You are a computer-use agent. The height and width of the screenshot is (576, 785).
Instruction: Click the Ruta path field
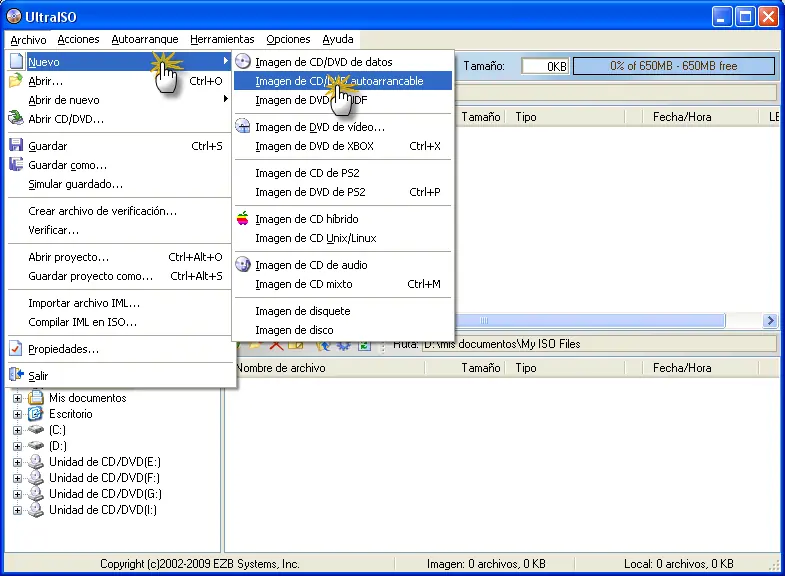[600, 344]
